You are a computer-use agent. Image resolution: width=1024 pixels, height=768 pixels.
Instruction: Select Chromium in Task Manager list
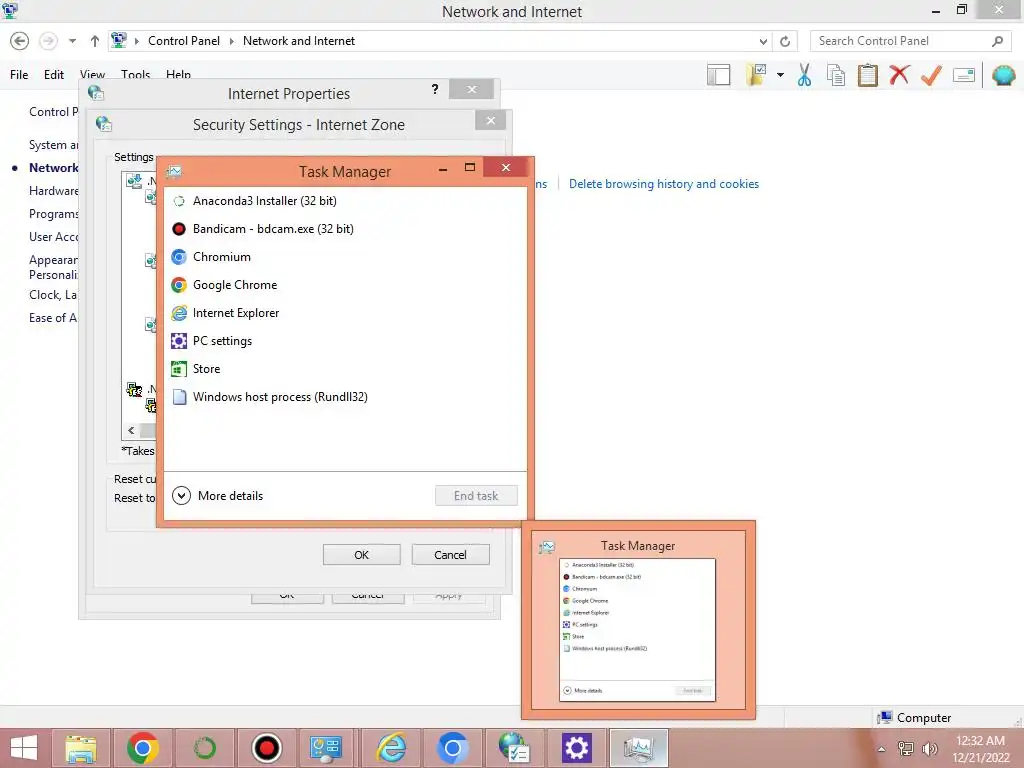click(345, 257)
